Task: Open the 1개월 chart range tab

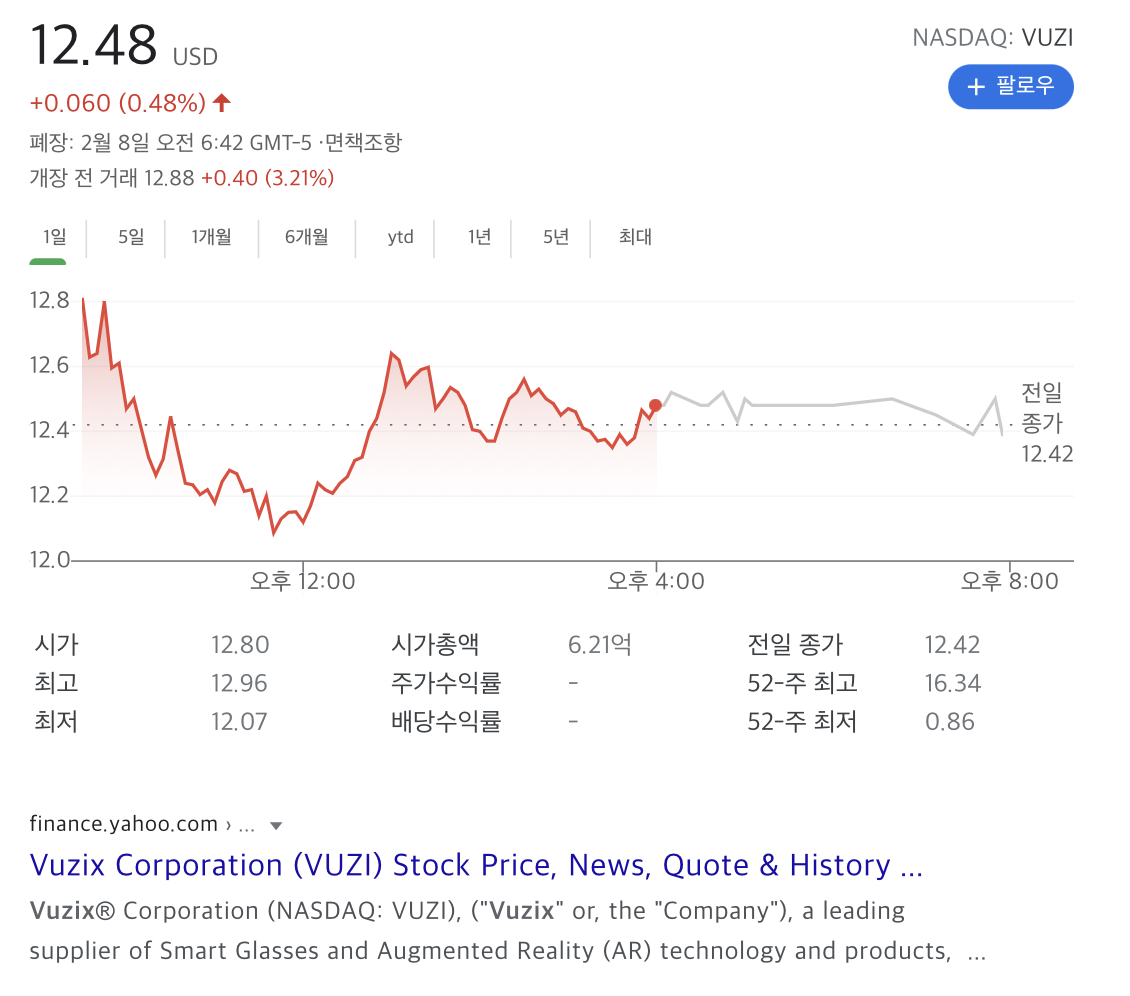Action: pyautogui.click(x=212, y=237)
